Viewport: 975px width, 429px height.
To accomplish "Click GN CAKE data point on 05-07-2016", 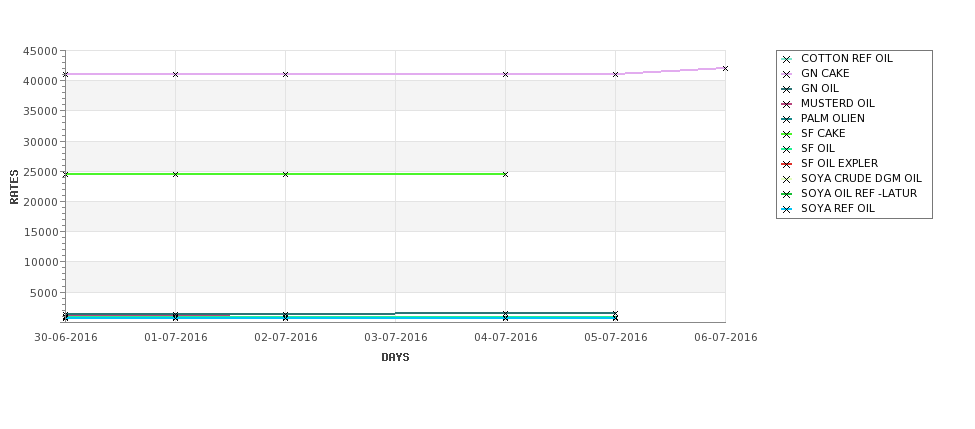I will pos(616,74).
